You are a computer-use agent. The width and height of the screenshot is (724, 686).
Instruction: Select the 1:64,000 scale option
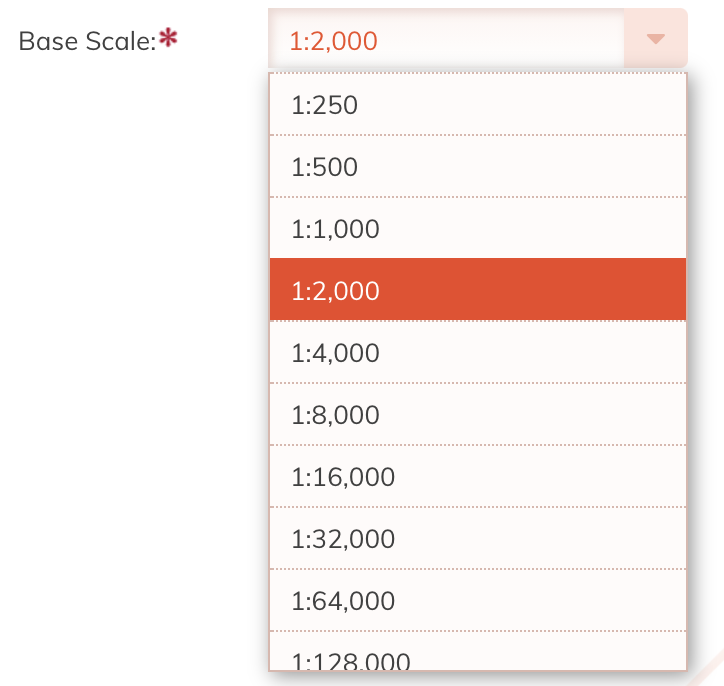pos(477,600)
